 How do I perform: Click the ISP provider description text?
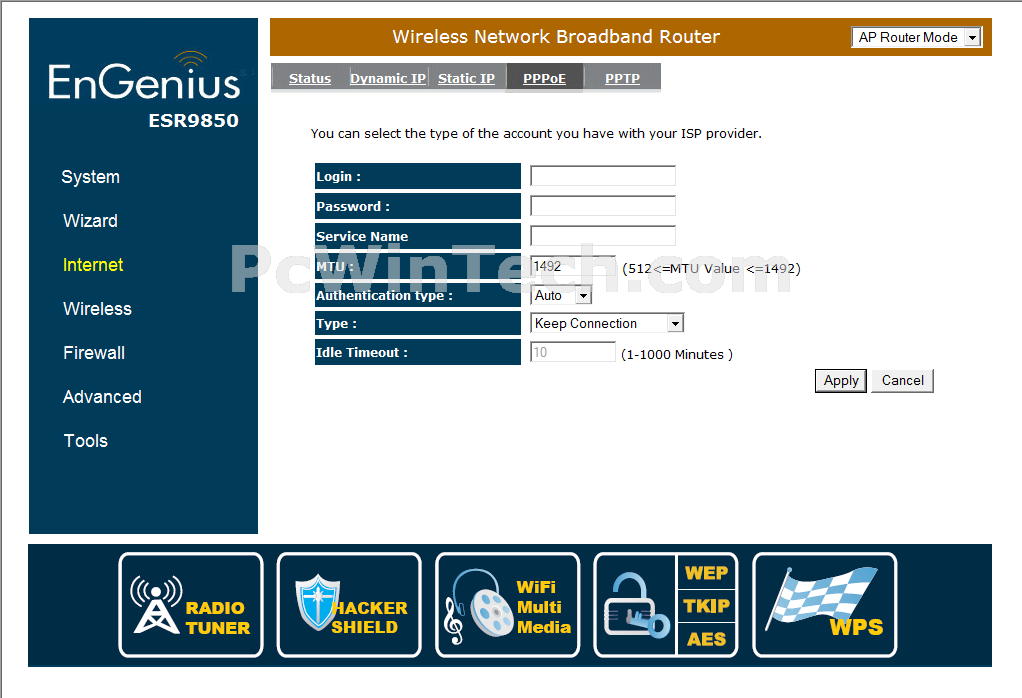[x=536, y=134]
